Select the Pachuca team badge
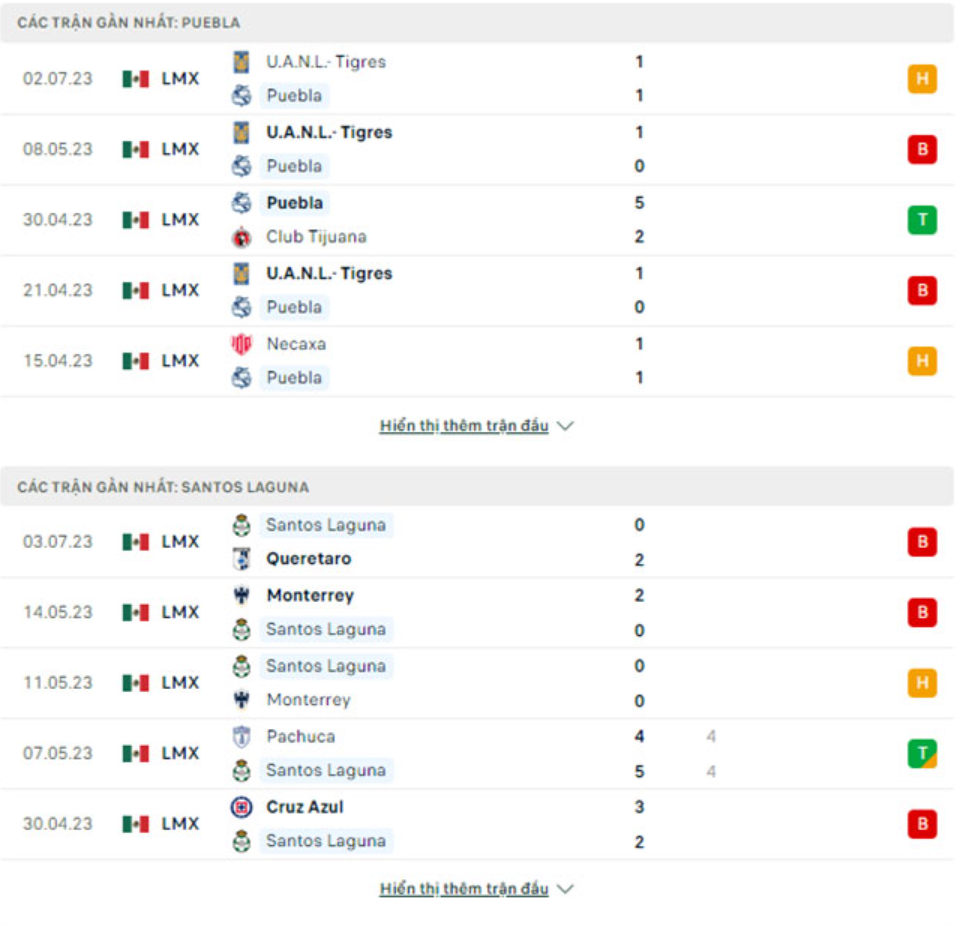The width and height of the screenshot is (956, 927). (241, 736)
